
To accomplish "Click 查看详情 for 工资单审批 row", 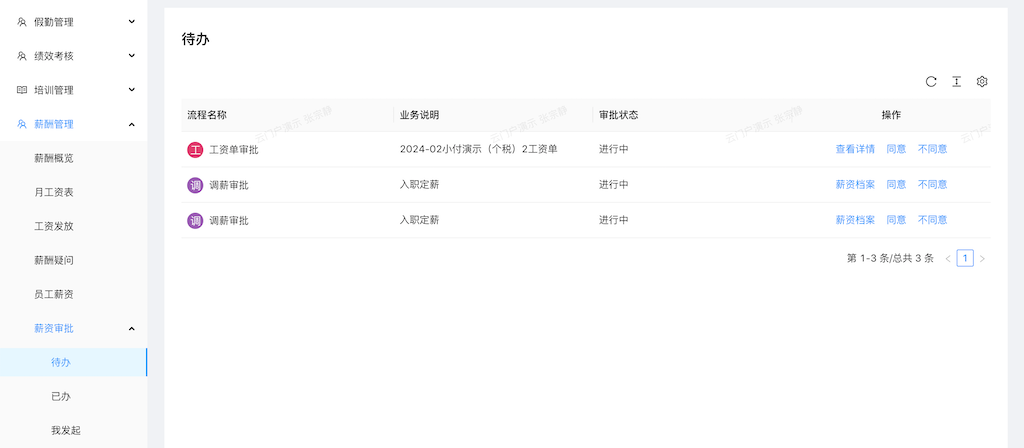I will pos(855,150).
